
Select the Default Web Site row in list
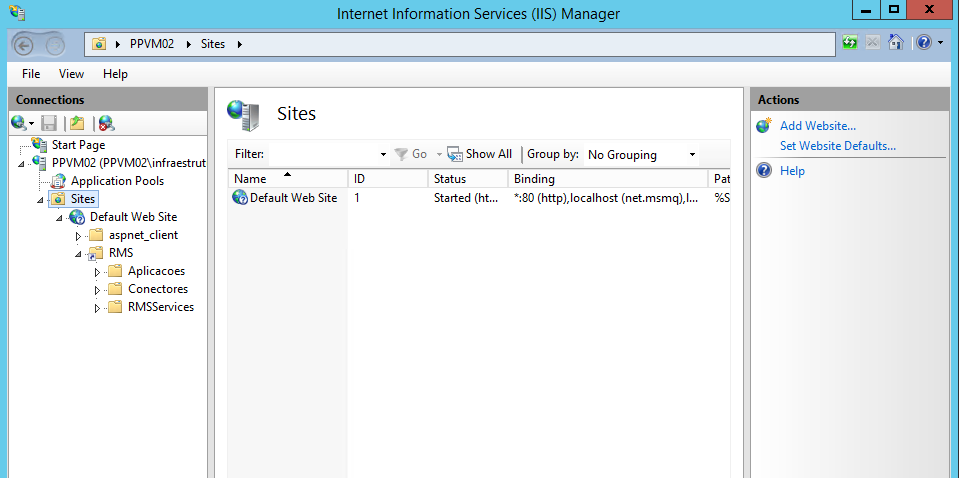click(293, 198)
